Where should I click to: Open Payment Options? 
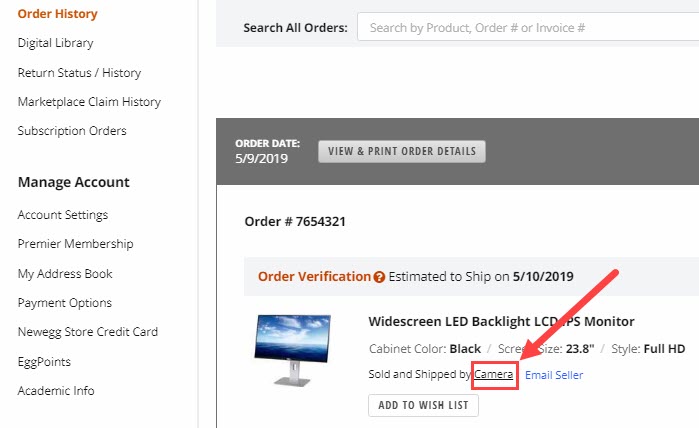point(65,303)
